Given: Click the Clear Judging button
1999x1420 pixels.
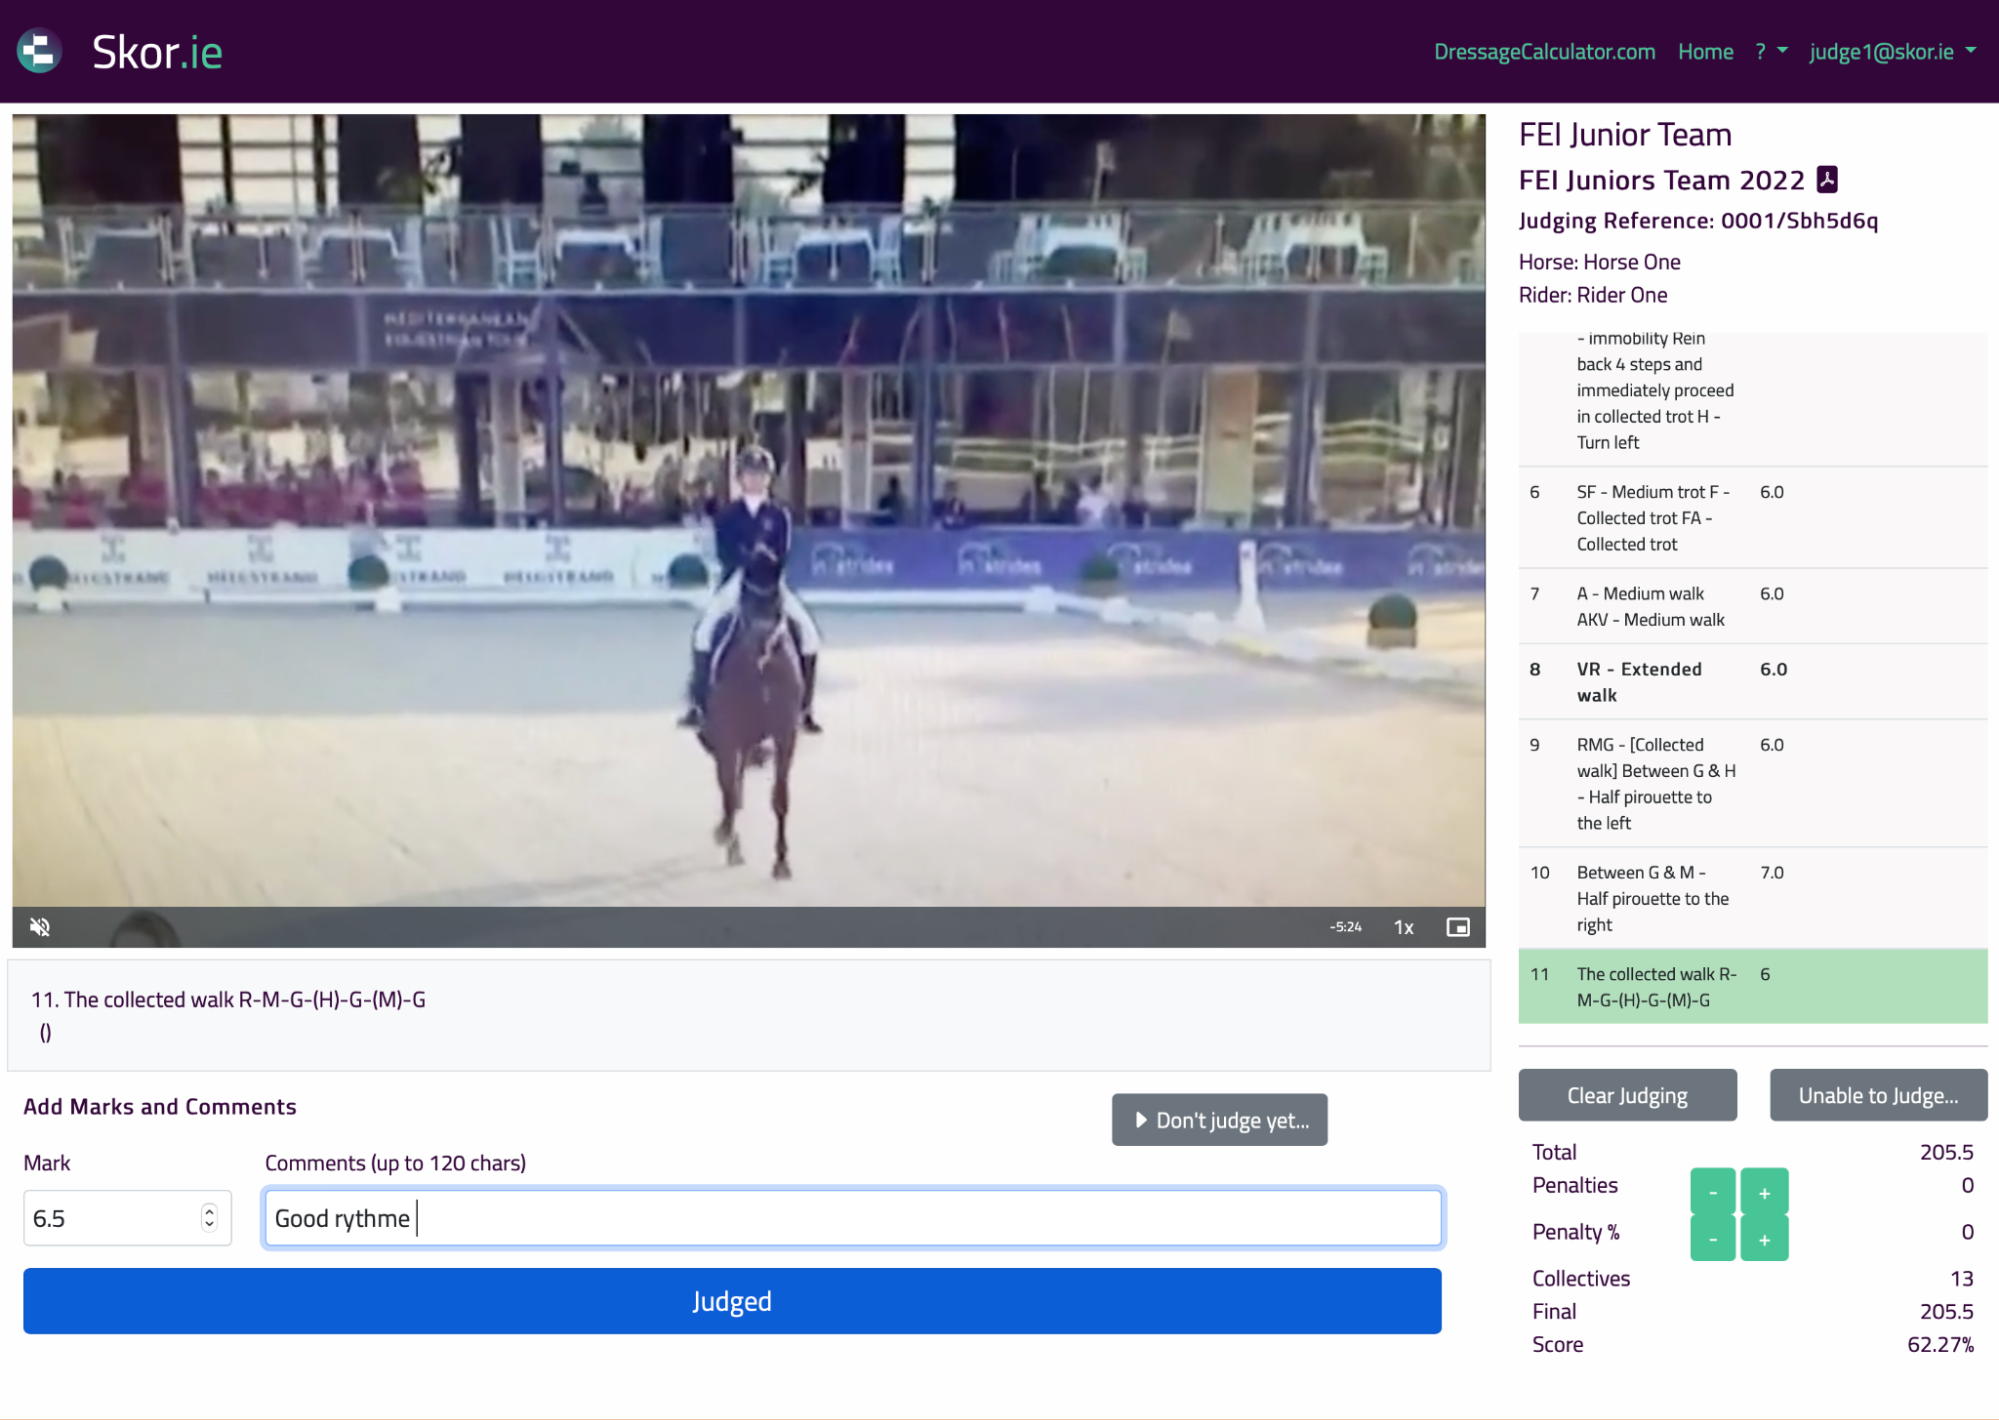Looking at the screenshot, I should (1627, 1095).
